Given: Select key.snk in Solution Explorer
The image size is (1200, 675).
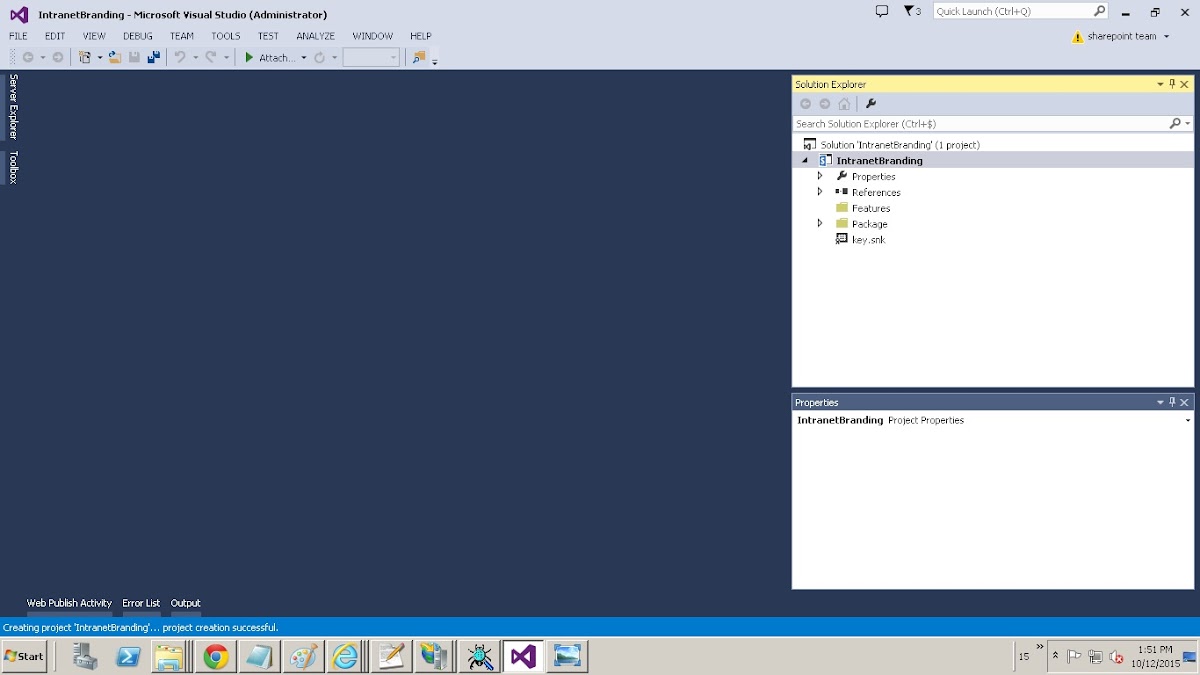Looking at the screenshot, I should (868, 240).
